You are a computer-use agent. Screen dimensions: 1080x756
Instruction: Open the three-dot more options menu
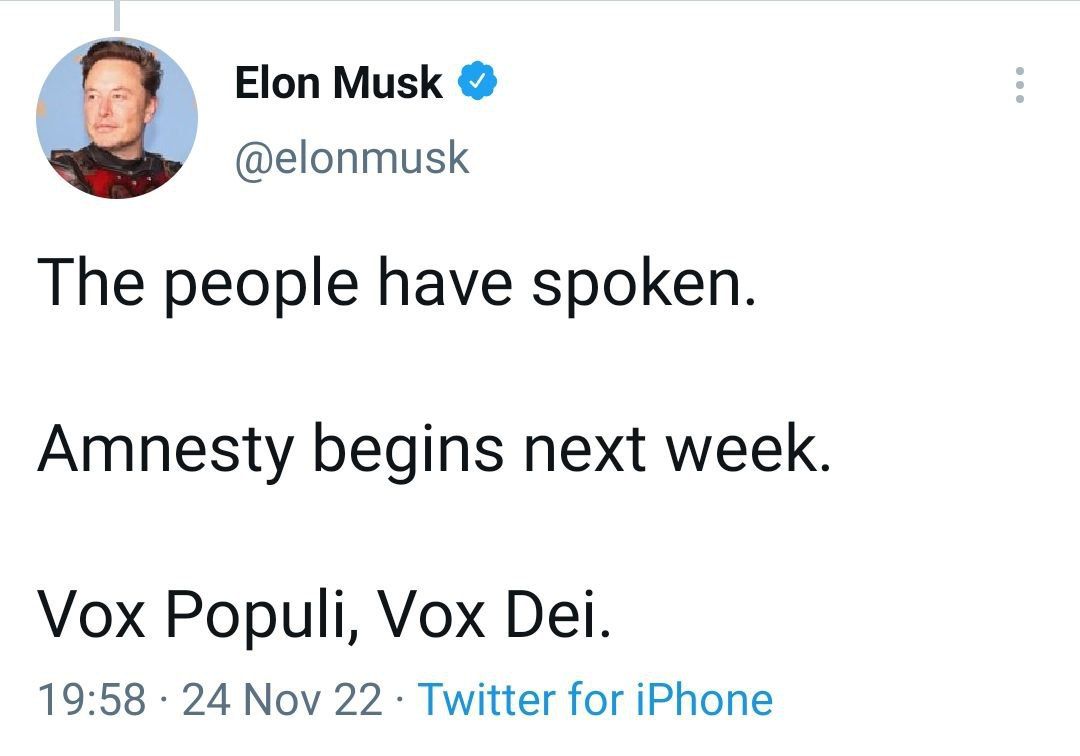click(1019, 86)
